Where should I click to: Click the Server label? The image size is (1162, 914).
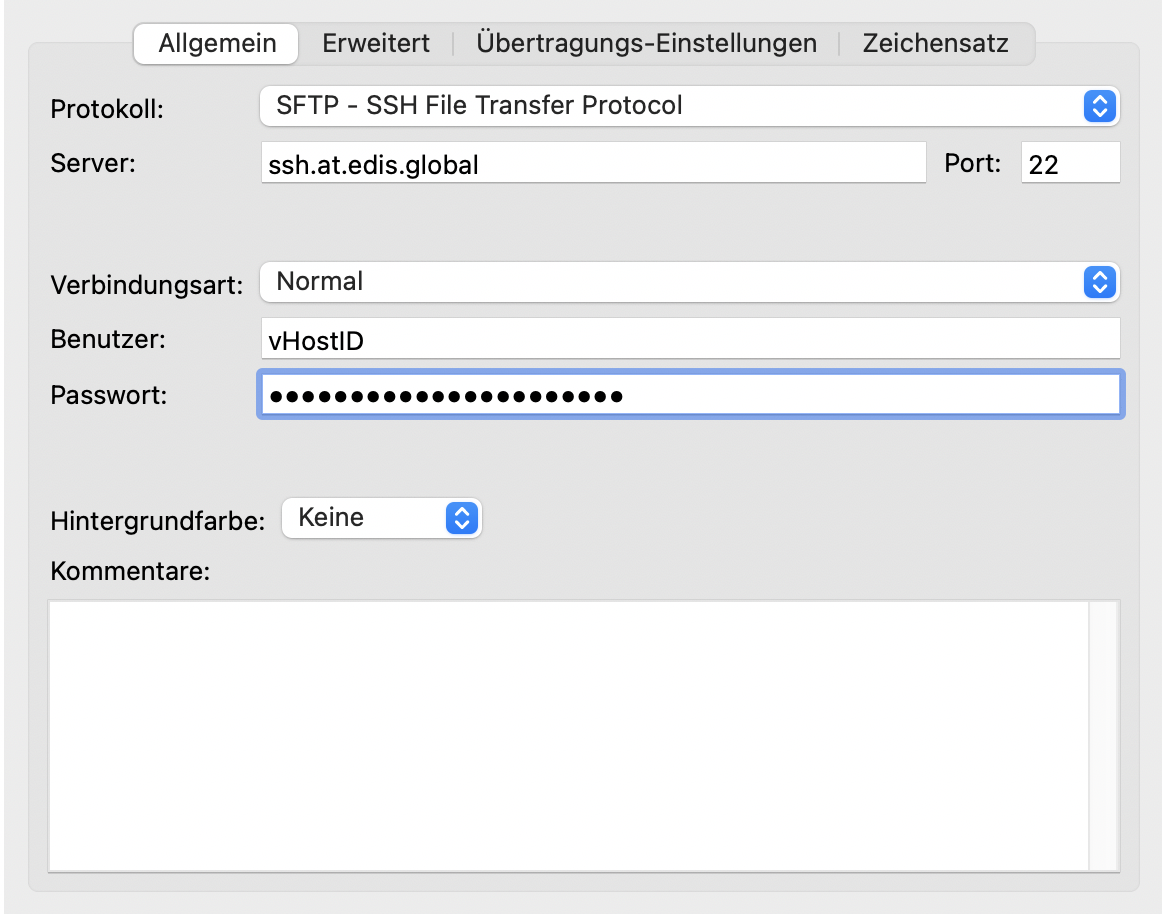(93, 163)
